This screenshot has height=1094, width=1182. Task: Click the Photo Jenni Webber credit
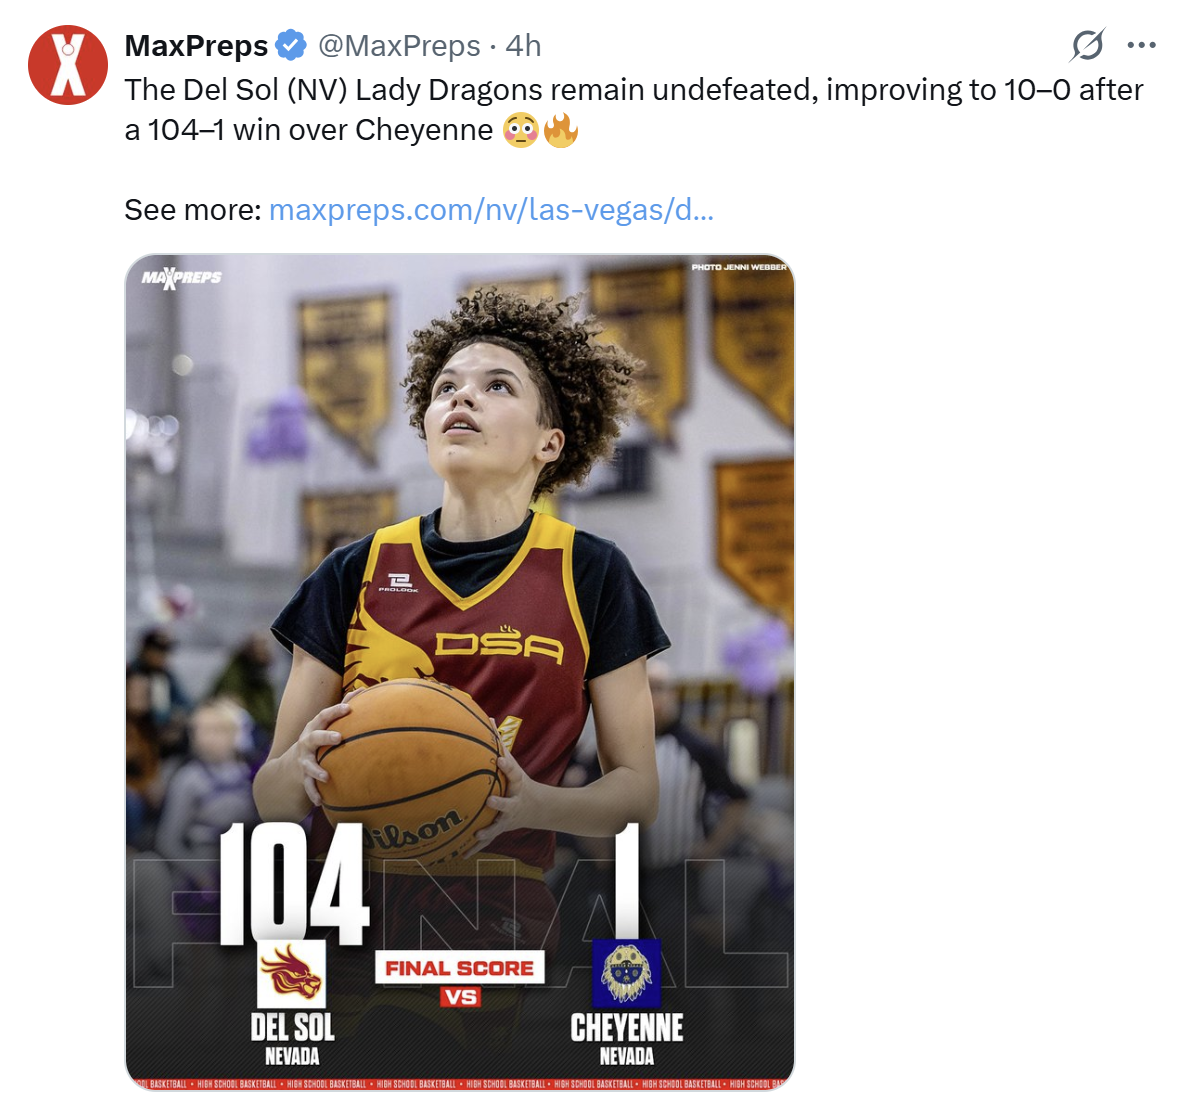740,267
